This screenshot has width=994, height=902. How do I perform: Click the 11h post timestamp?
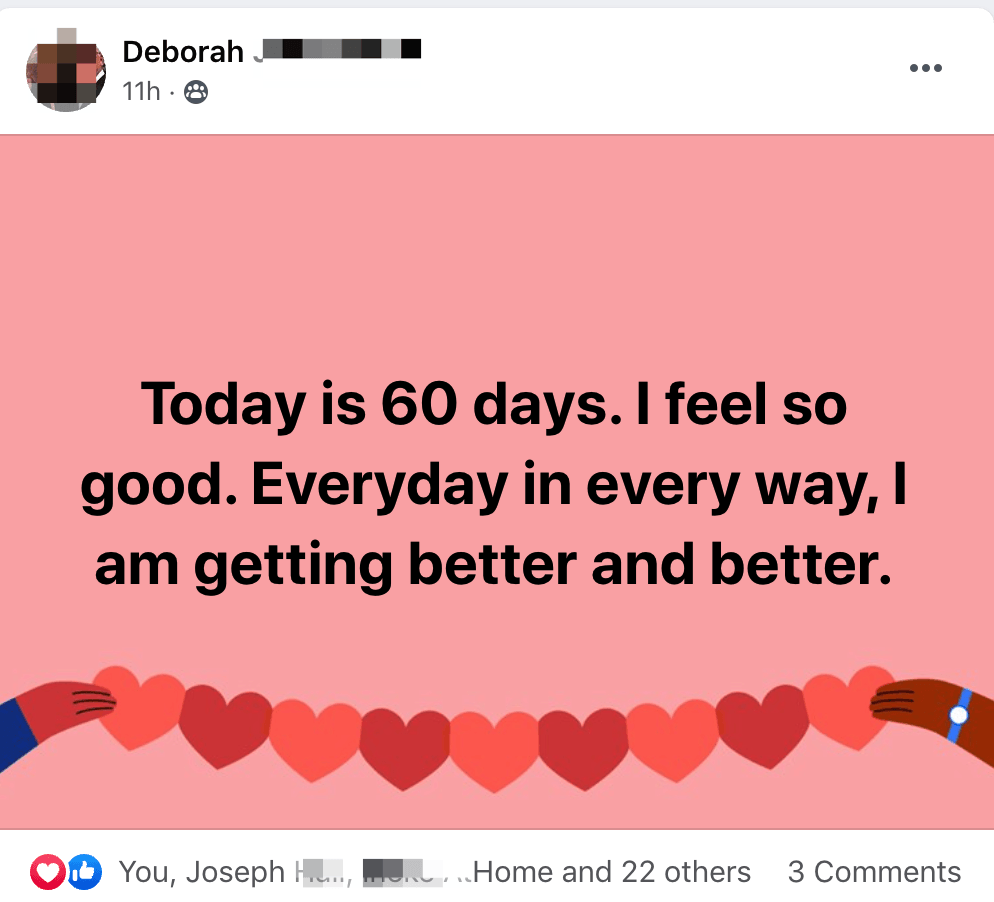pyautogui.click(x=141, y=93)
